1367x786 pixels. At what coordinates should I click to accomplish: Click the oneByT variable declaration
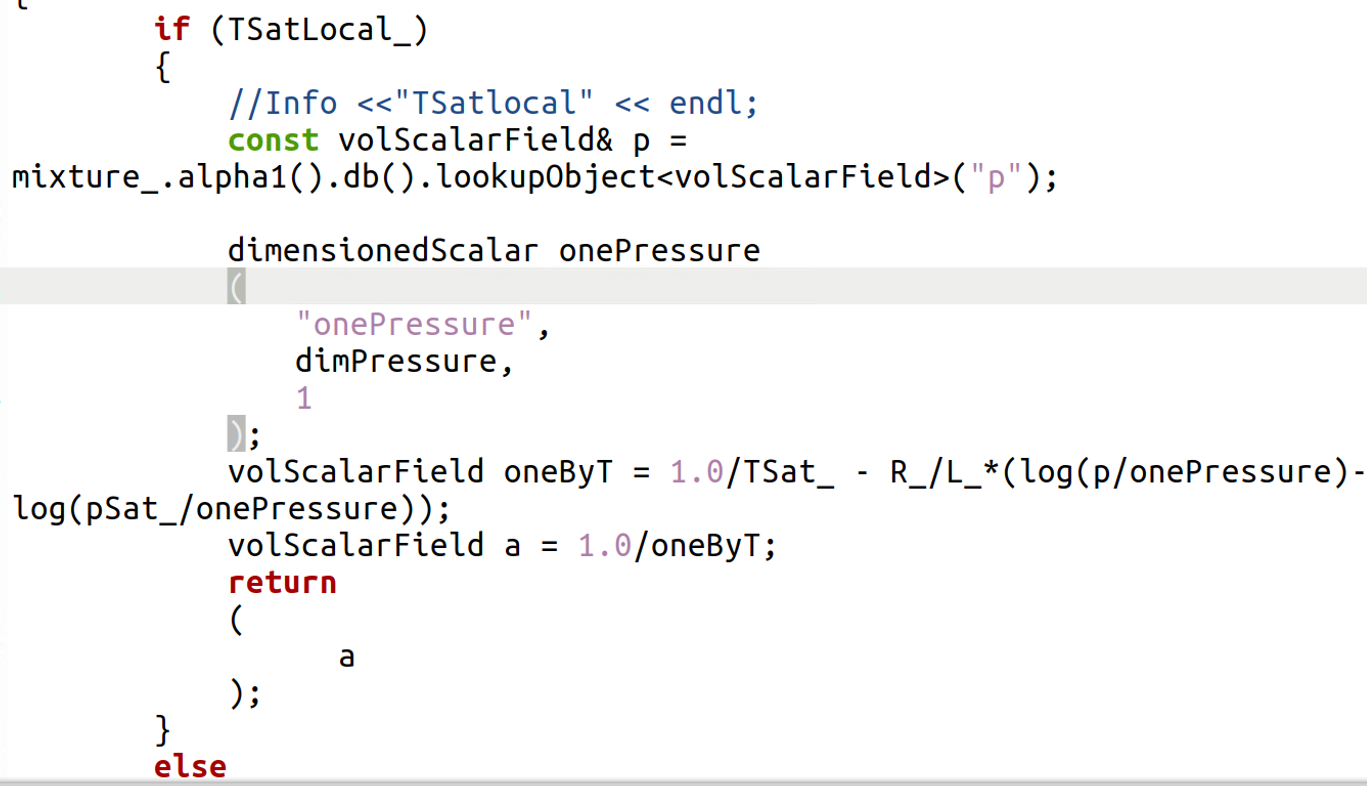coord(556,471)
